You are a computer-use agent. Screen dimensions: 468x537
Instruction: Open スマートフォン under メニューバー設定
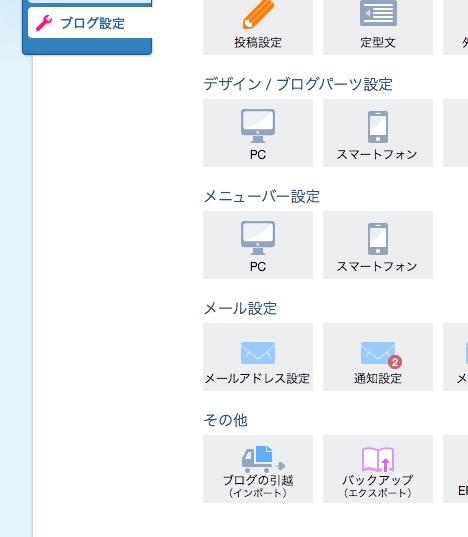click(x=378, y=245)
